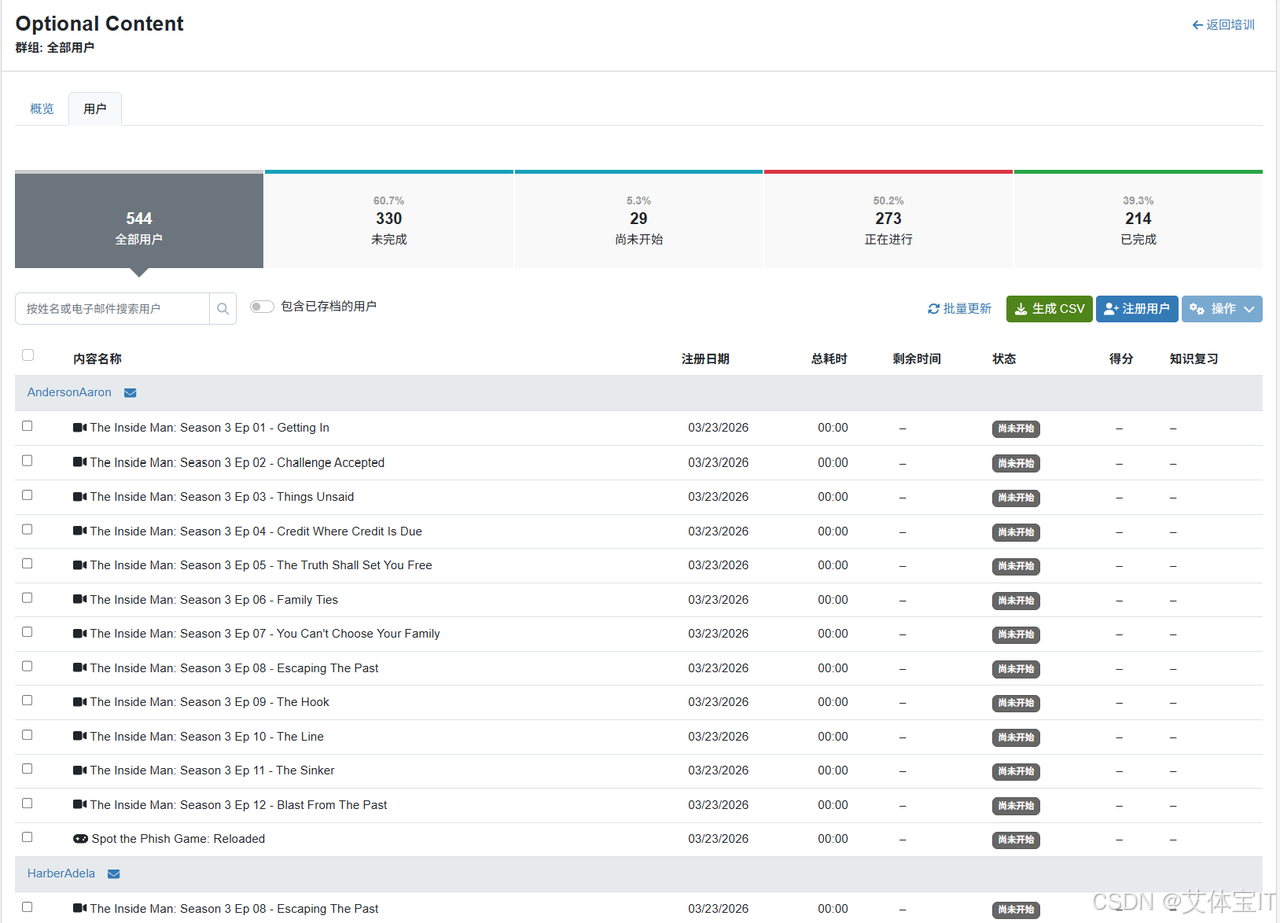
Task: Click the email icon beside AndersonAaron
Action: pos(130,393)
